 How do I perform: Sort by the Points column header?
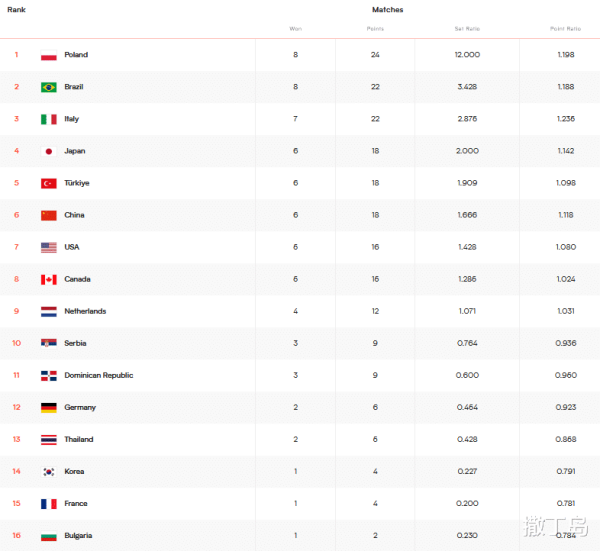pos(375,29)
